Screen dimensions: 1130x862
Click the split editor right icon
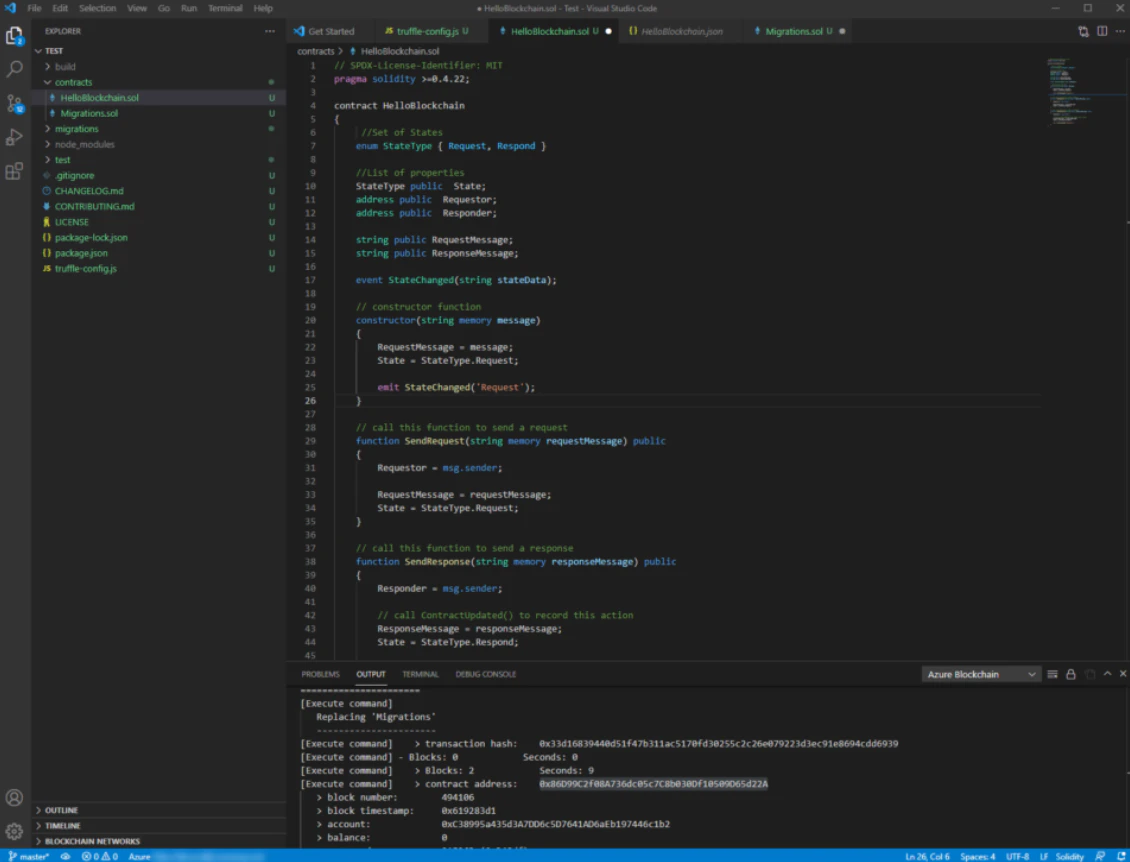tap(1102, 31)
